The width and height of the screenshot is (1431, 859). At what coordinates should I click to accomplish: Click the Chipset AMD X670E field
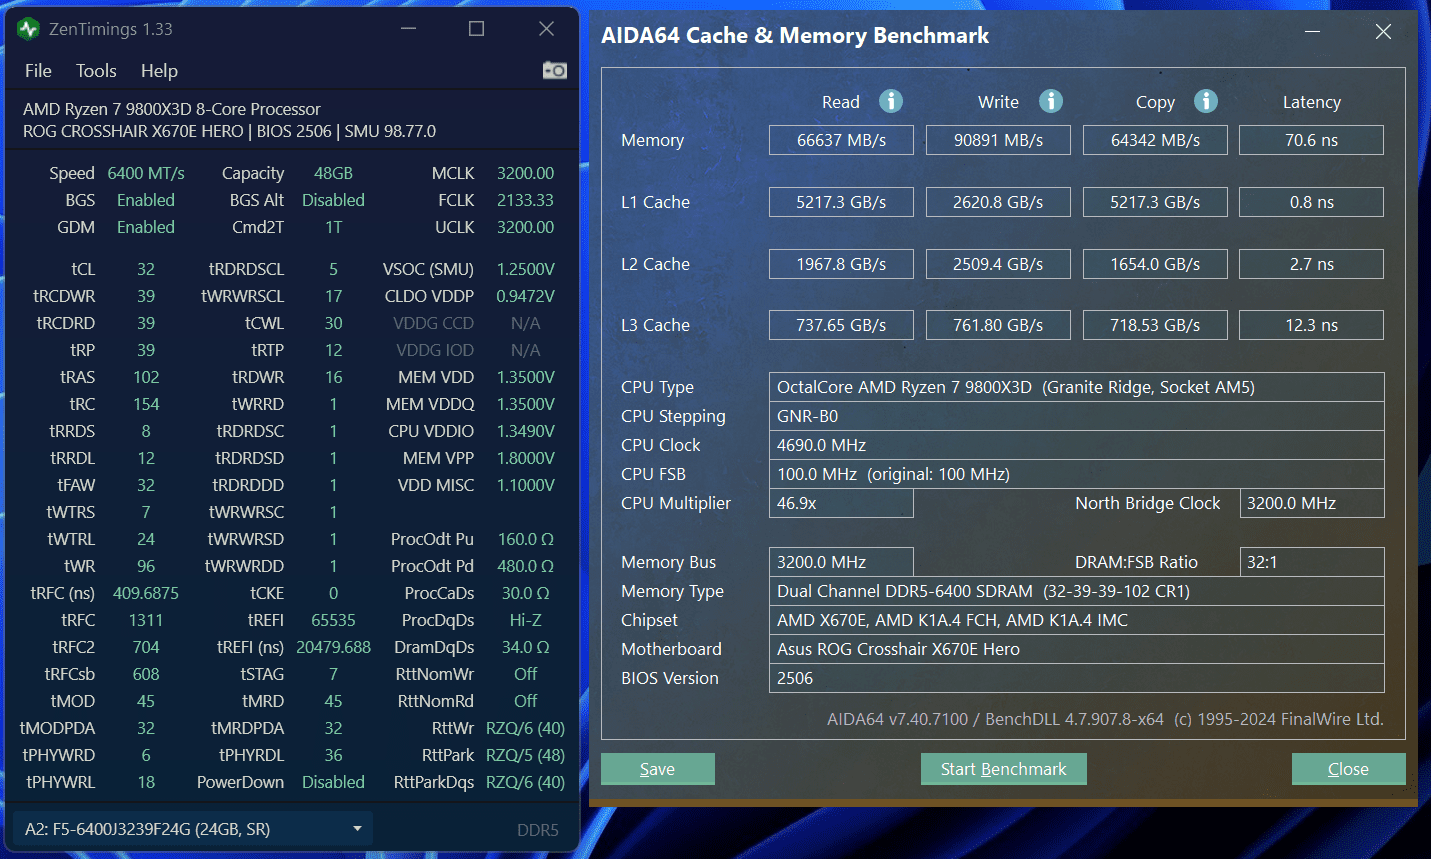pos(1076,620)
